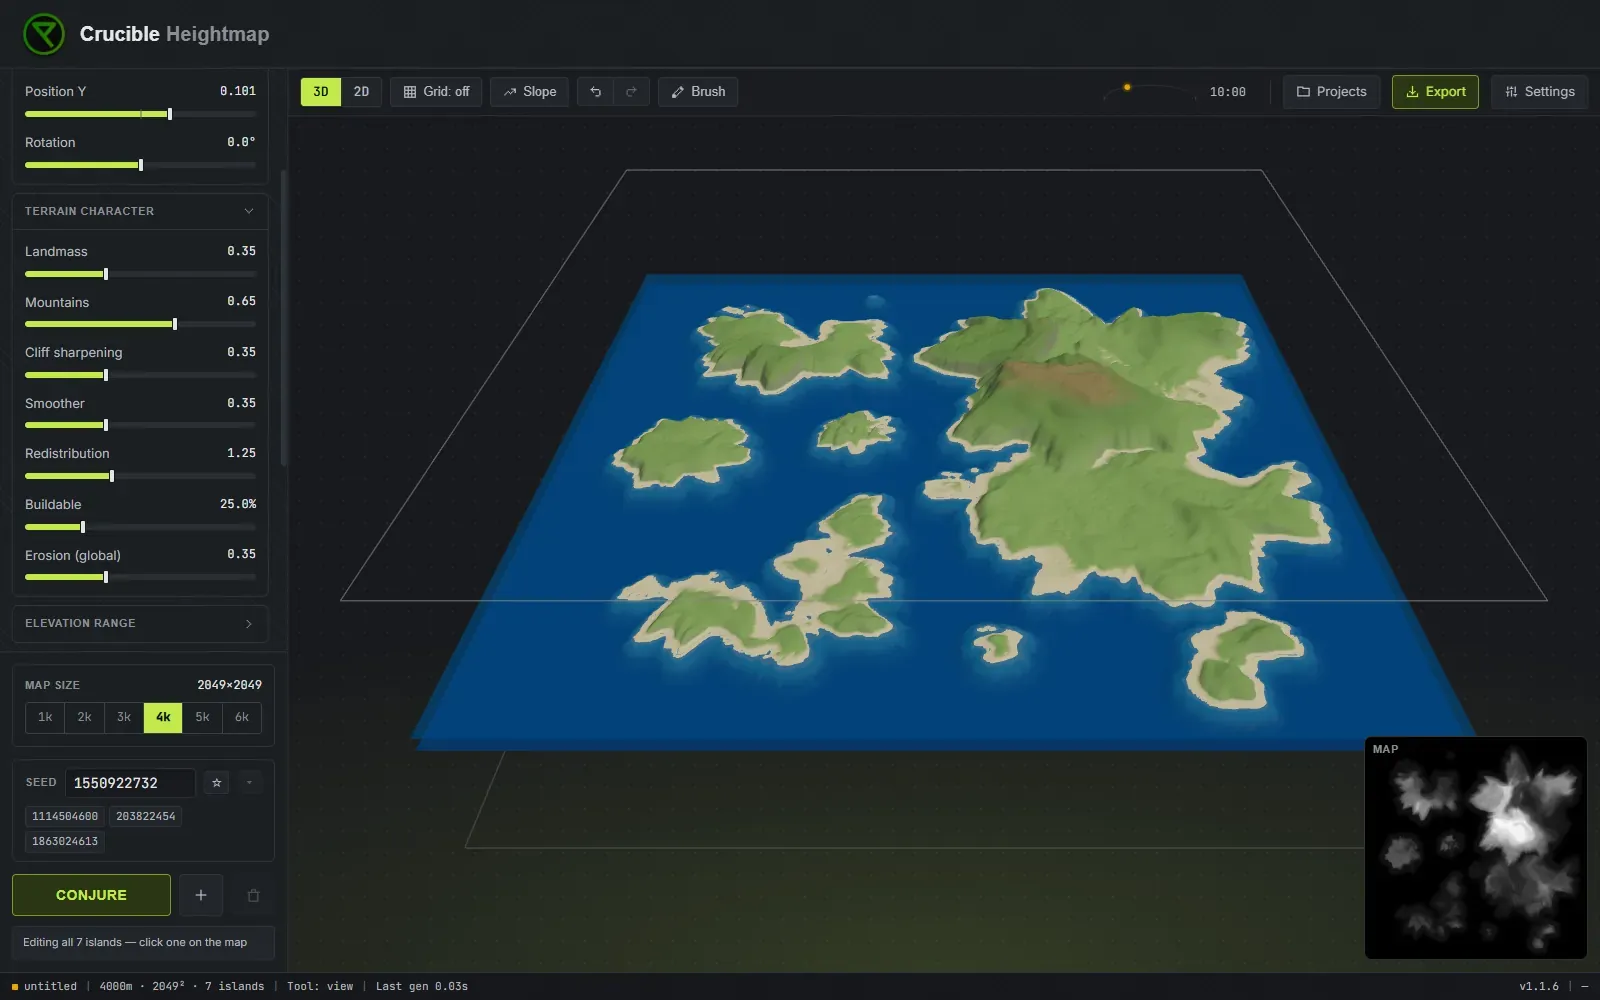The image size is (1600, 1000).
Task: Click the 2049×2049 map size value
Action: pyautogui.click(x=229, y=685)
